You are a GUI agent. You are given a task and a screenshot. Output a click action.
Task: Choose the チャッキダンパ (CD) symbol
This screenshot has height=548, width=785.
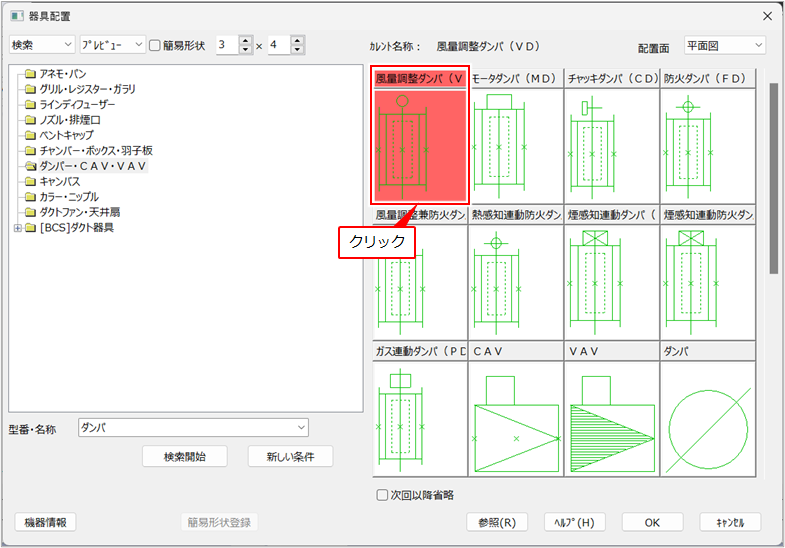click(611, 145)
